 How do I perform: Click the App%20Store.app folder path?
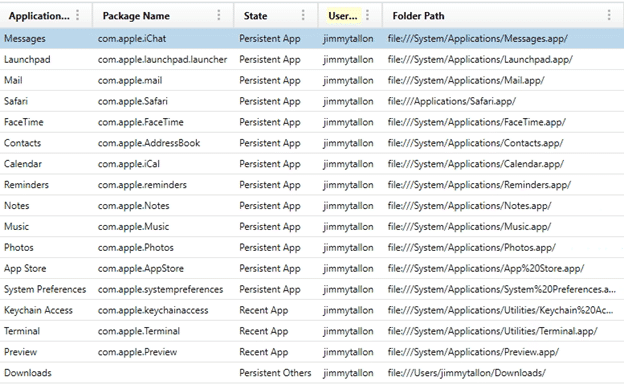point(486,269)
